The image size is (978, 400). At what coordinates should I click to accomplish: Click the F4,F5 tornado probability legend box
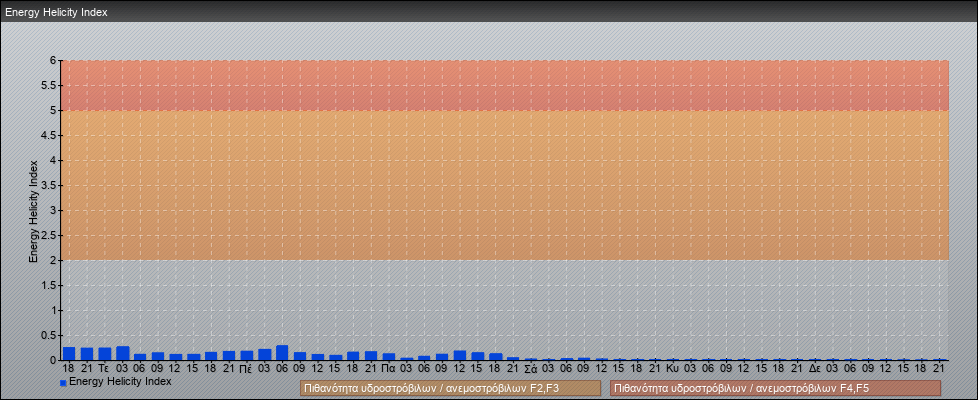[775, 388]
